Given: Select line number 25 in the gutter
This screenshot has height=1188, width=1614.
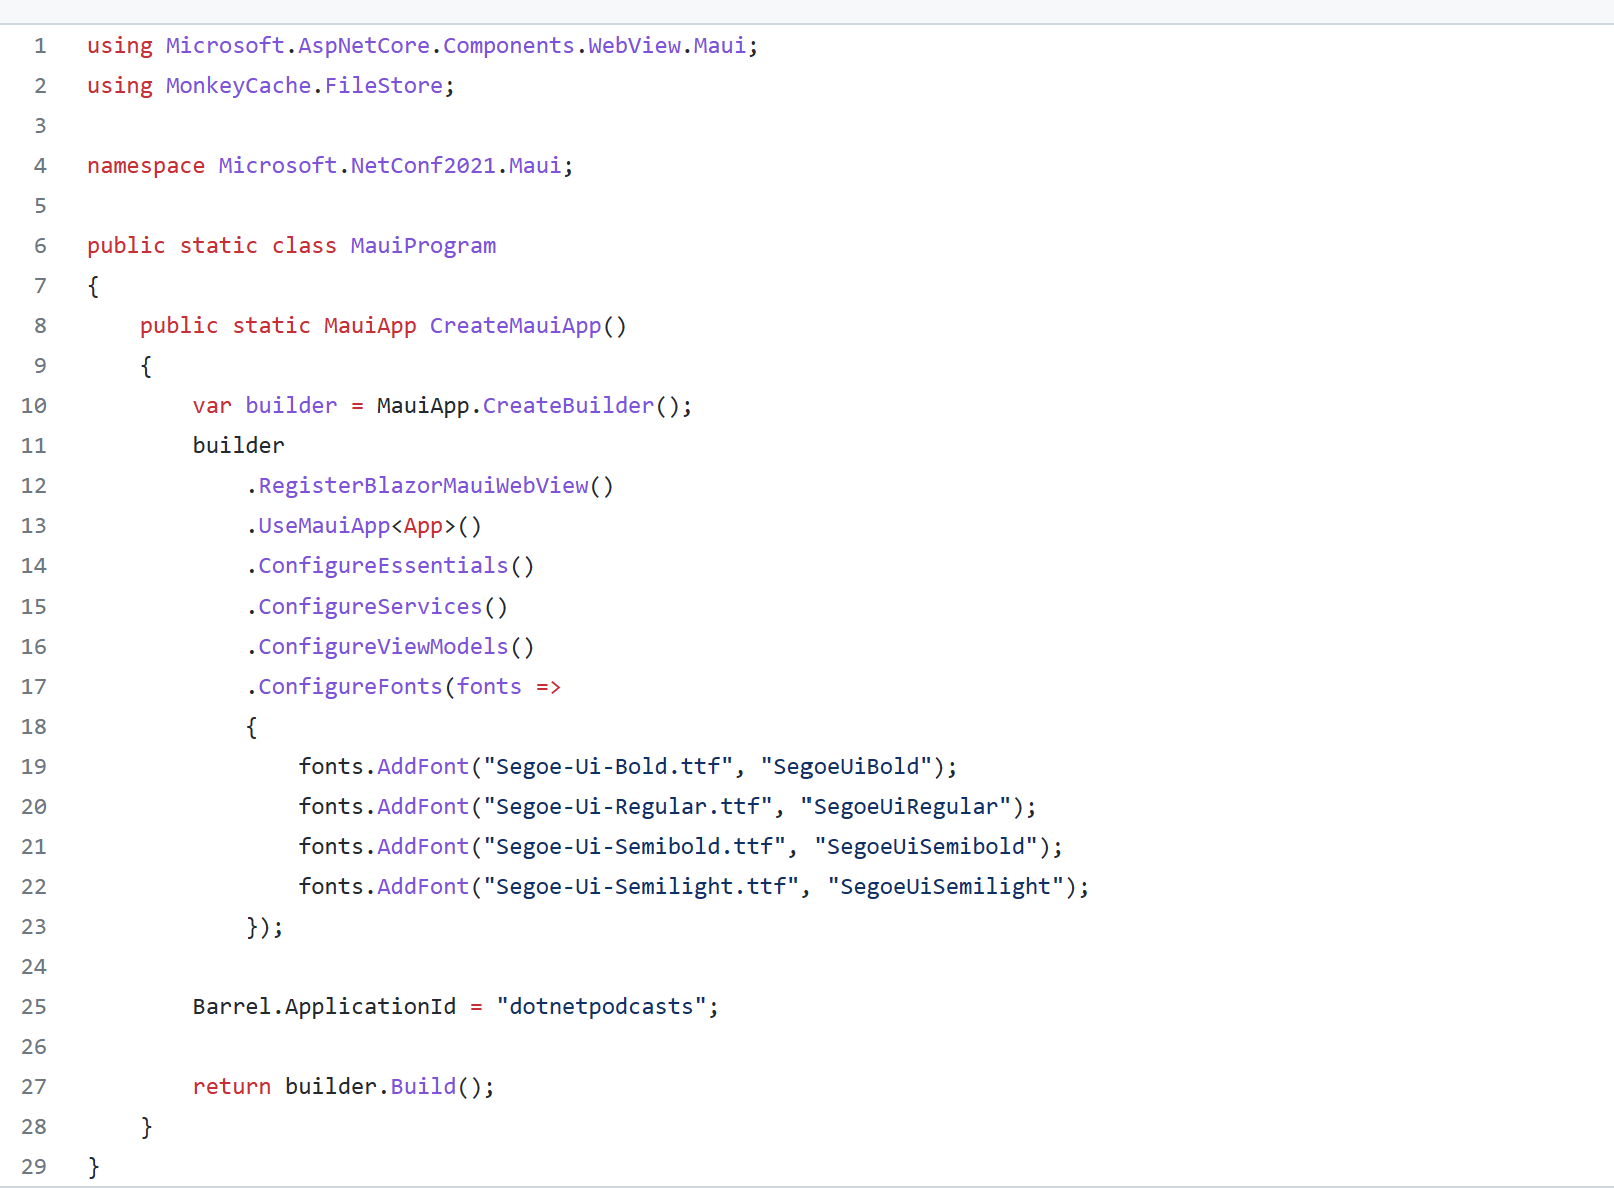Looking at the screenshot, I should click(34, 1007).
